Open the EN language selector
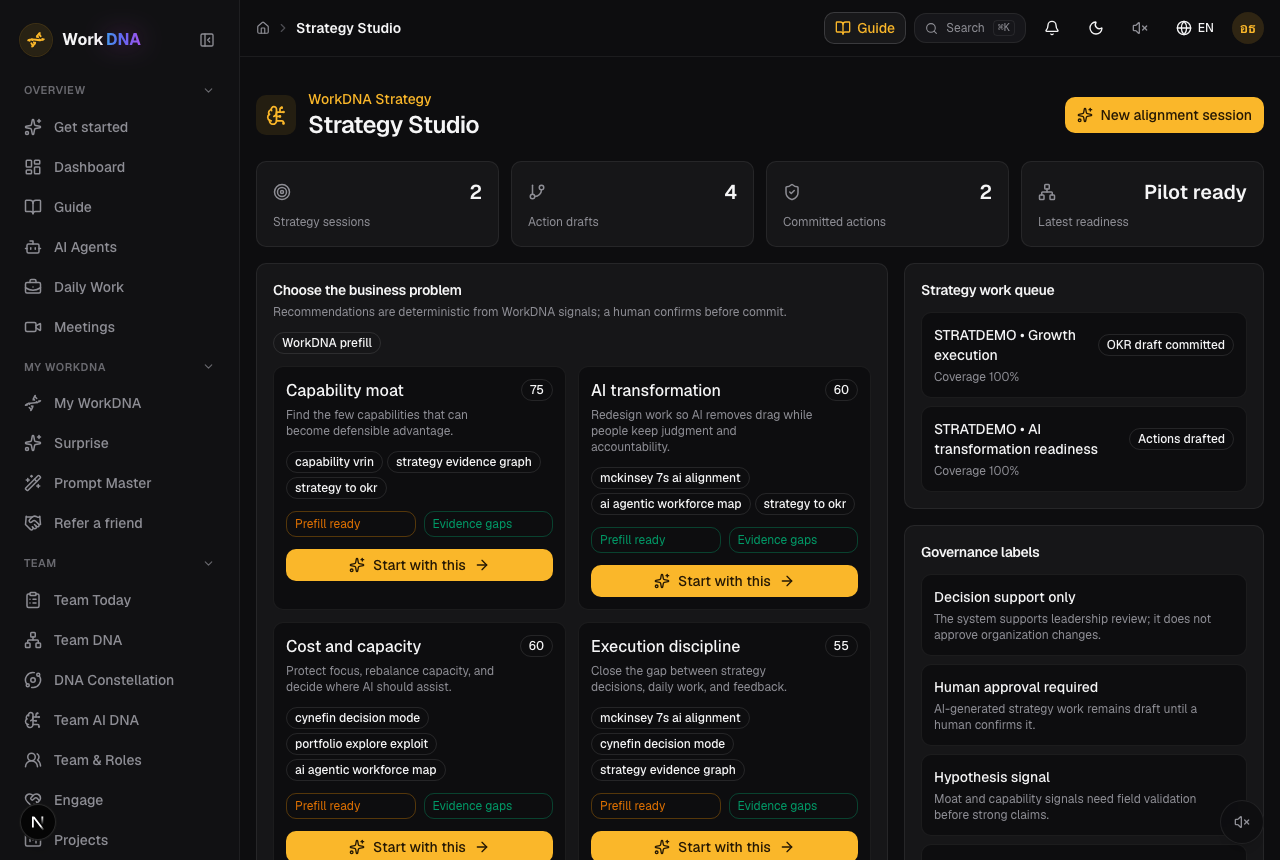Viewport: 1280px width, 860px height. [x=1195, y=28]
